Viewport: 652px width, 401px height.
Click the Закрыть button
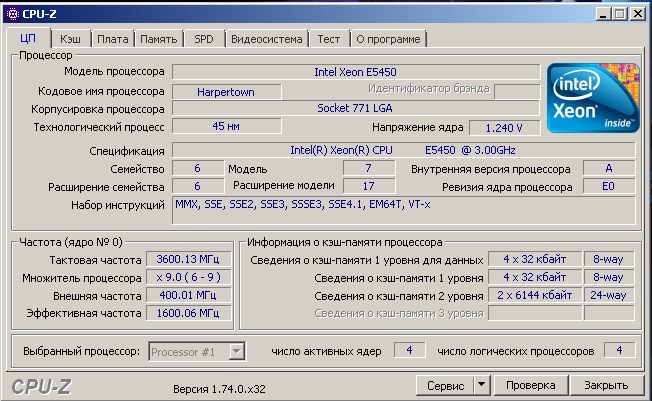pyautogui.click(x=606, y=385)
